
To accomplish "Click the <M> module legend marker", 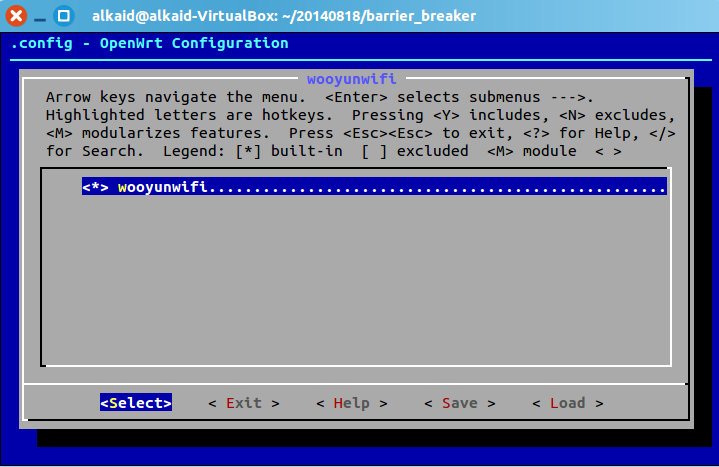I will tap(500, 151).
